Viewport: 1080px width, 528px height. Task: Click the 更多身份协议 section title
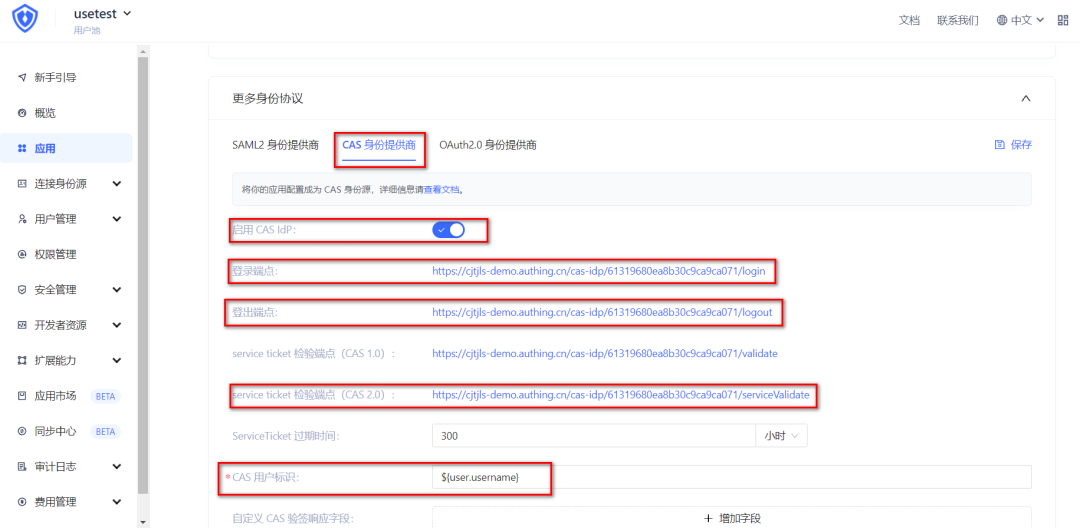[x=268, y=98]
